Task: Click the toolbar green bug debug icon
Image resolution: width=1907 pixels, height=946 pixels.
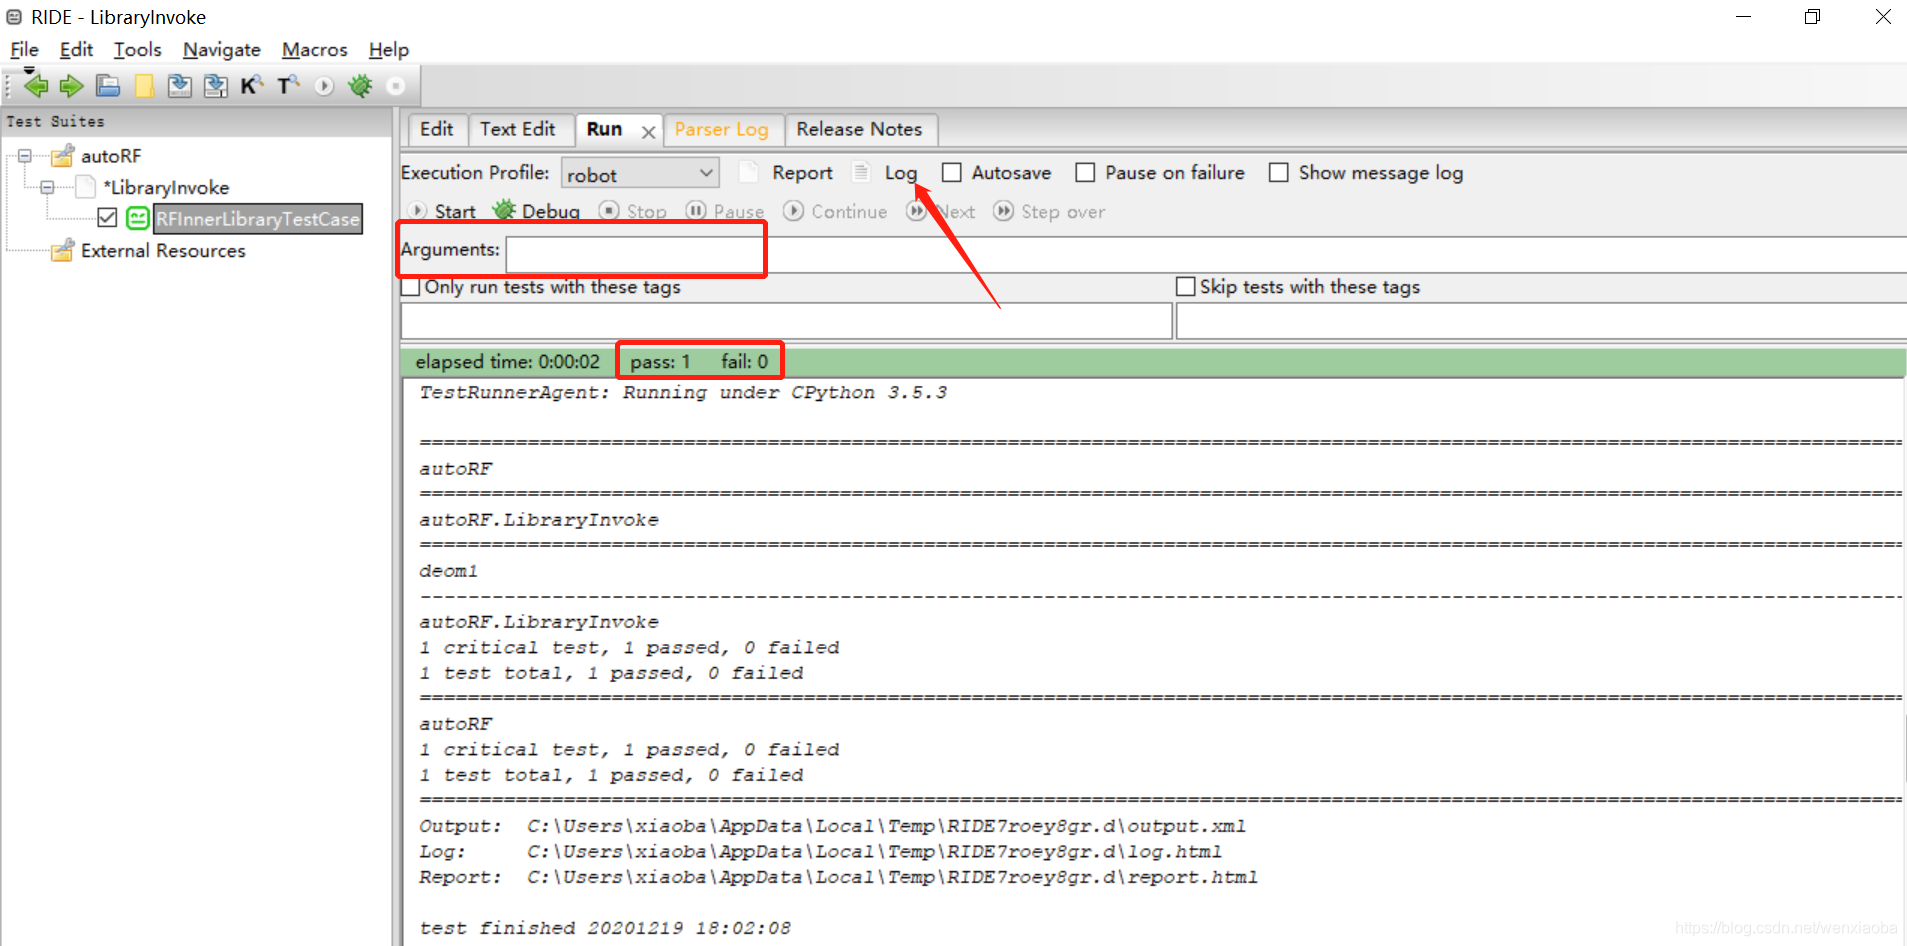Action: (x=360, y=86)
